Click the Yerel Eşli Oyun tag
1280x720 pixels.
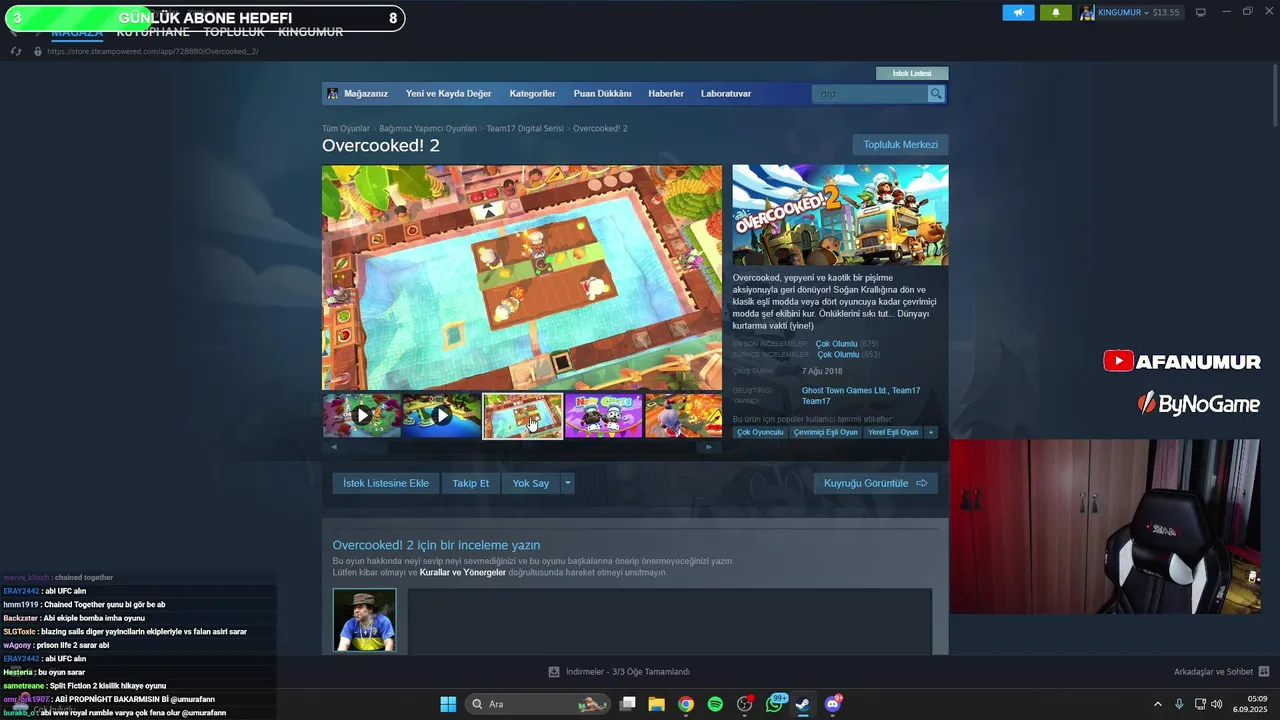coord(893,432)
